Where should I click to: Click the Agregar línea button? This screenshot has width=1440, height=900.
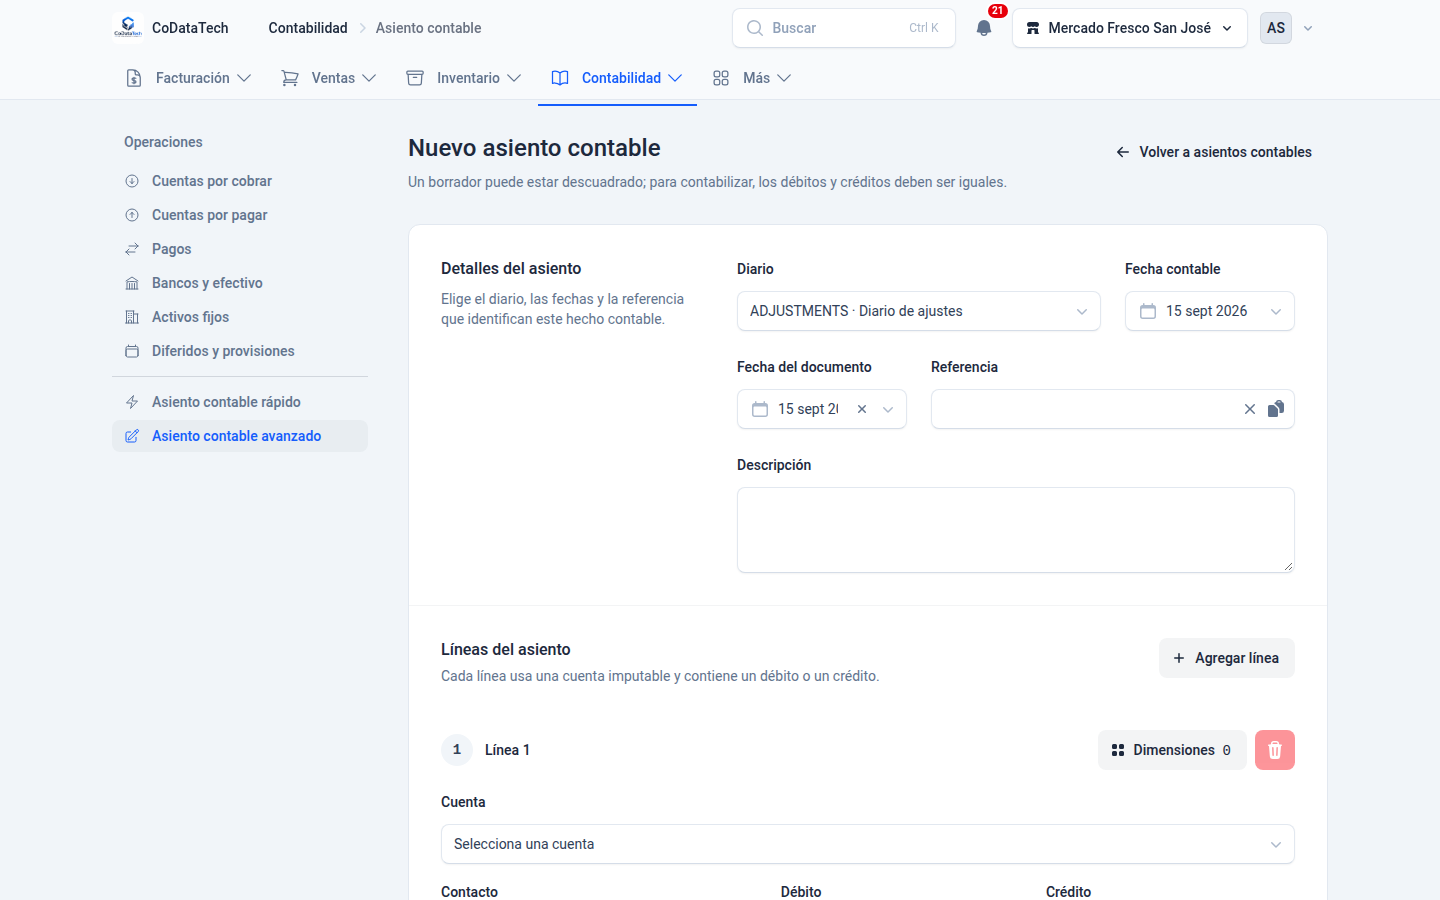1227,658
